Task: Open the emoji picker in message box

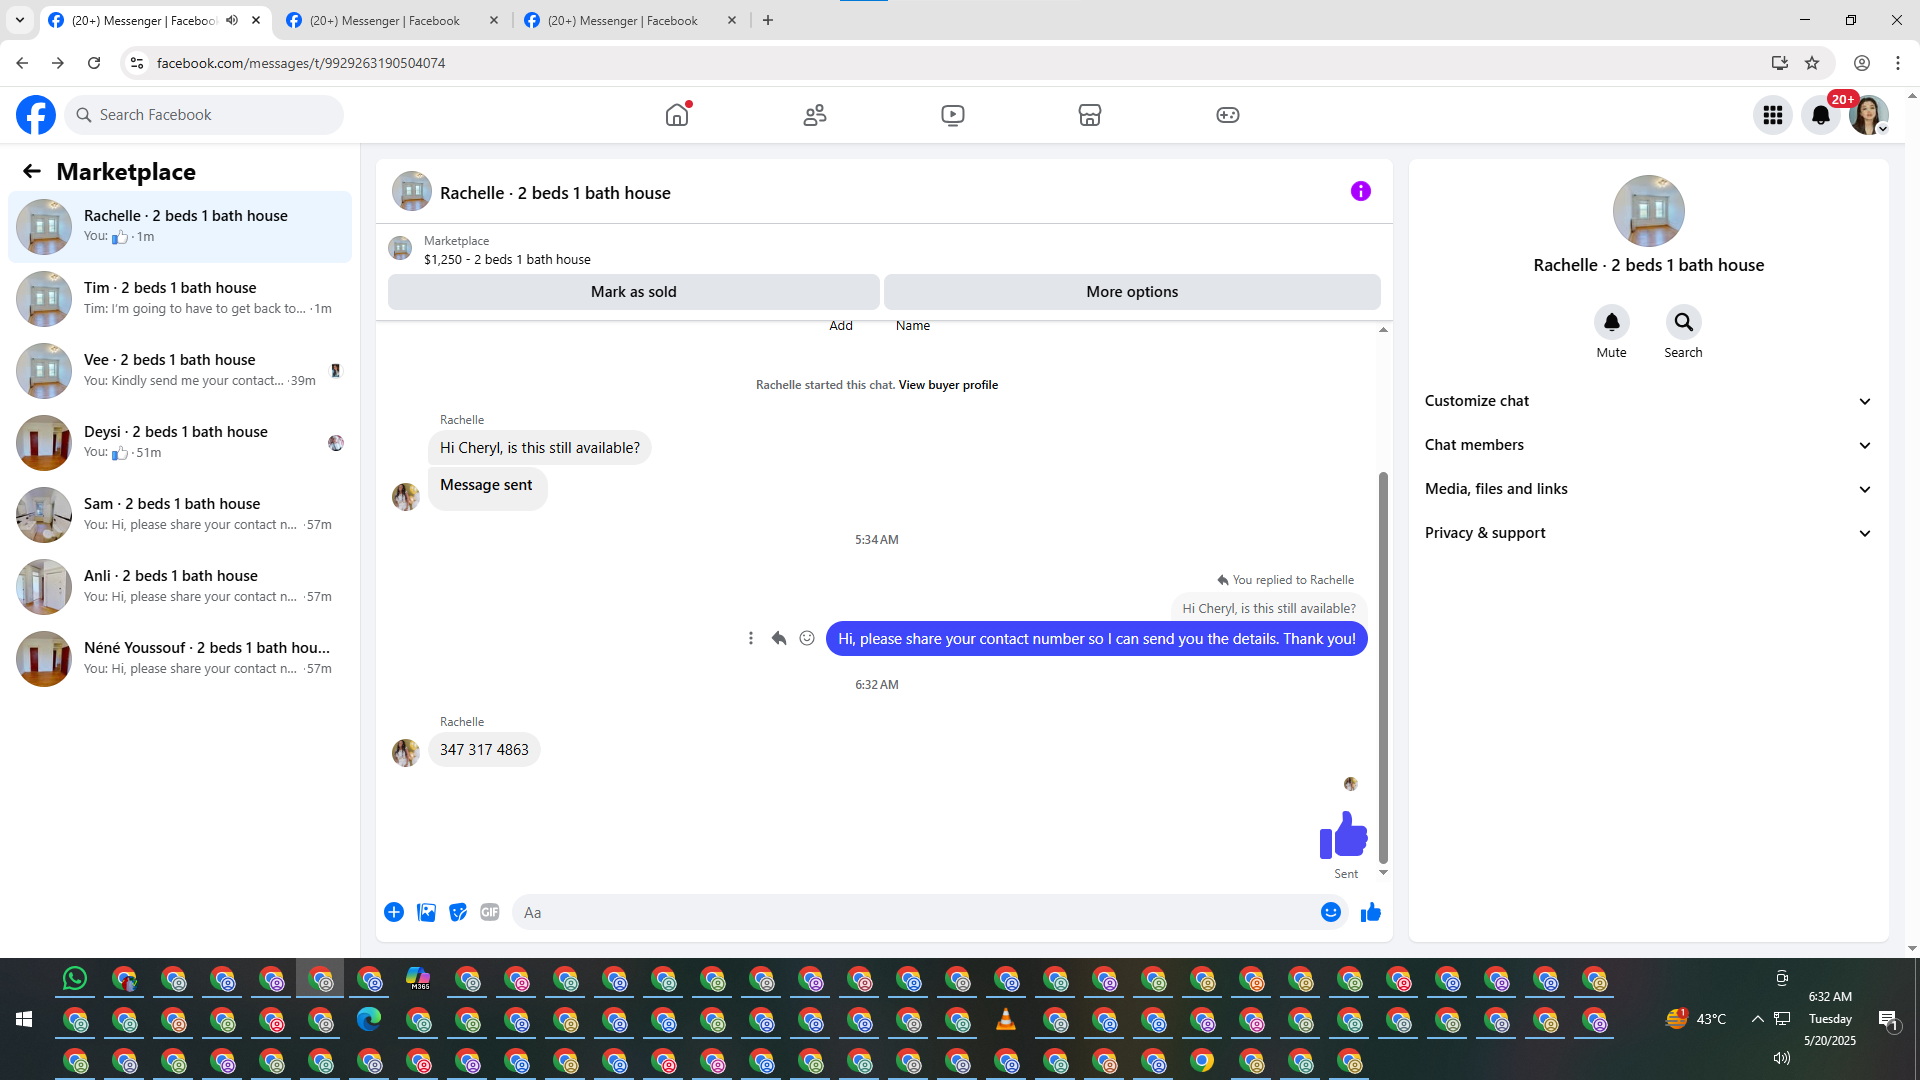Action: (1330, 912)
